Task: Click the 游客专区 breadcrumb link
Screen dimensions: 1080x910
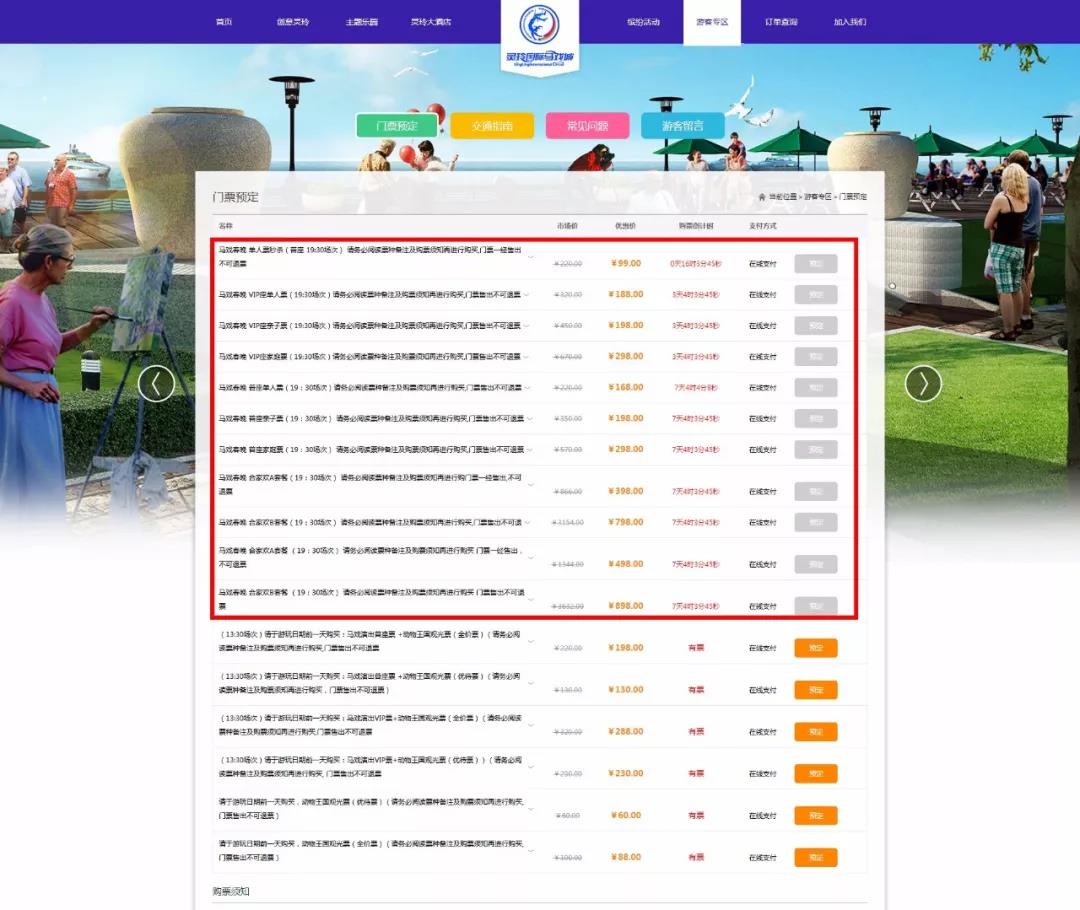Action: (817, 197)
